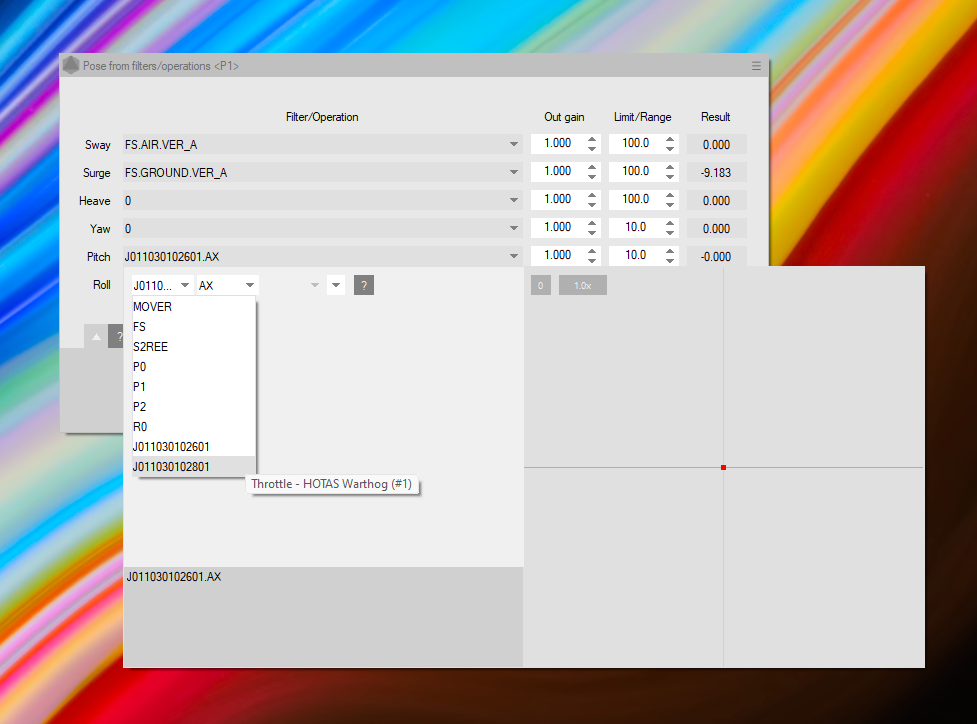Expand the Sway filter/operation dropdown

[514, 145]
